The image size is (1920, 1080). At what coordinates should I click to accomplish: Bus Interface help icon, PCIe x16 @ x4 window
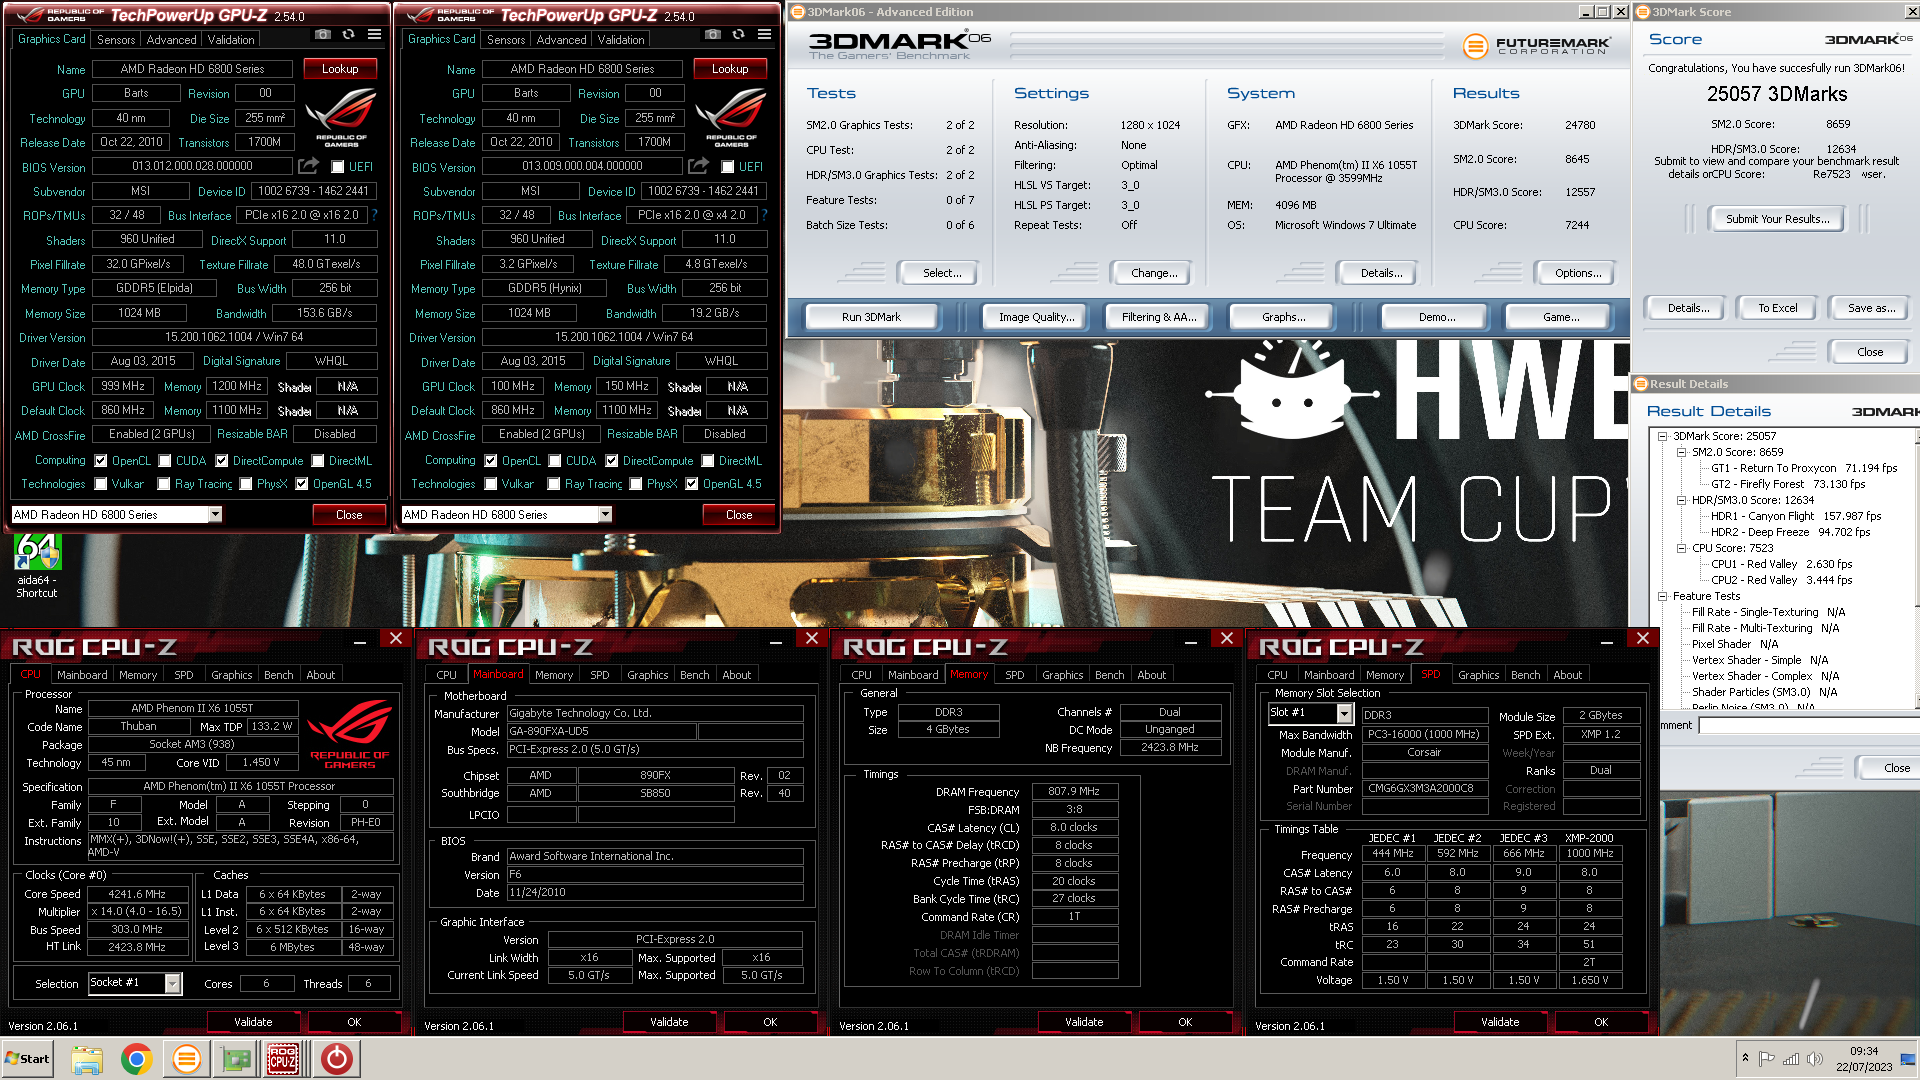point(764,215)
